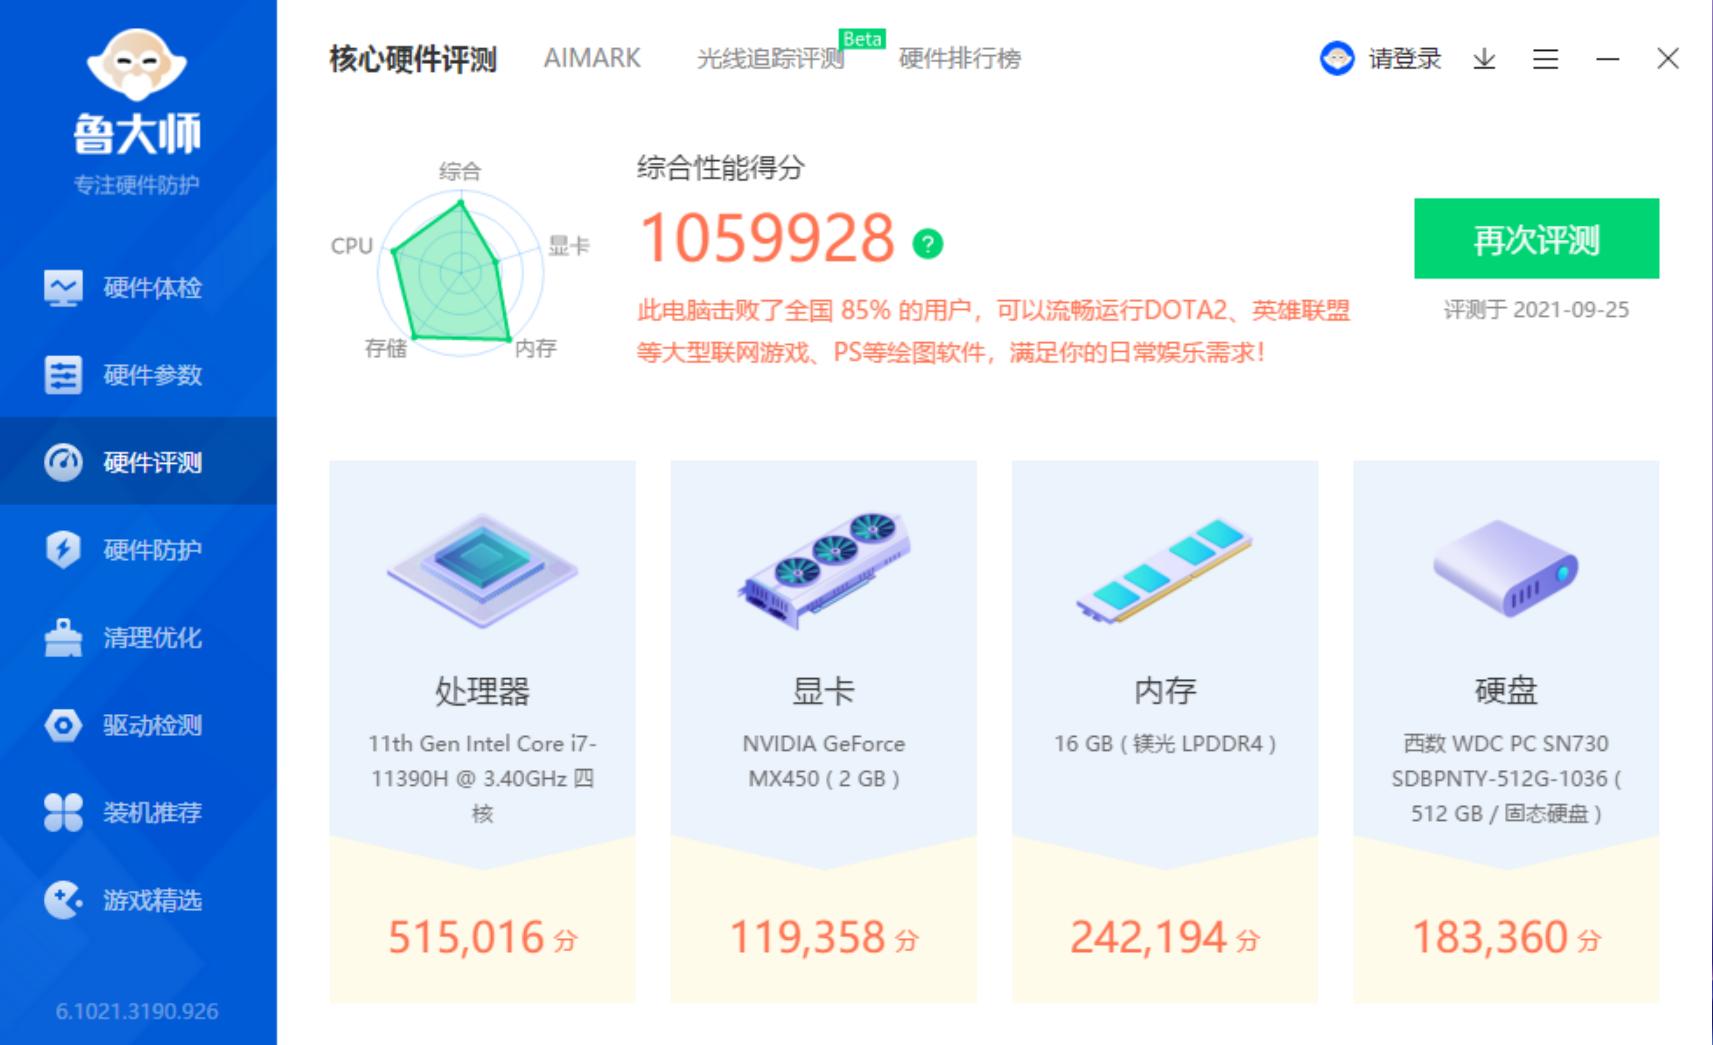Click the 再次评测 re-benchmark button
The image size is (1713, 1045).
[1537, 240]
